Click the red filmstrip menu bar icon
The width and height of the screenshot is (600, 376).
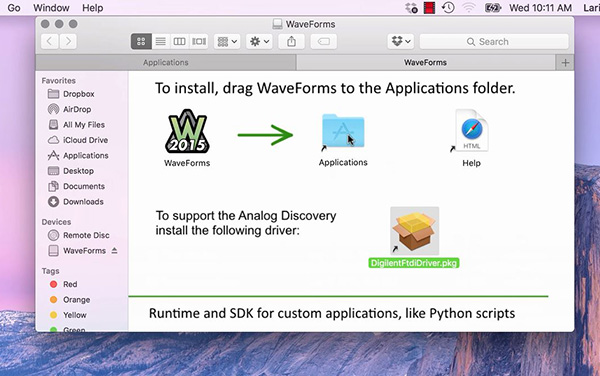[x=429, y=8]
